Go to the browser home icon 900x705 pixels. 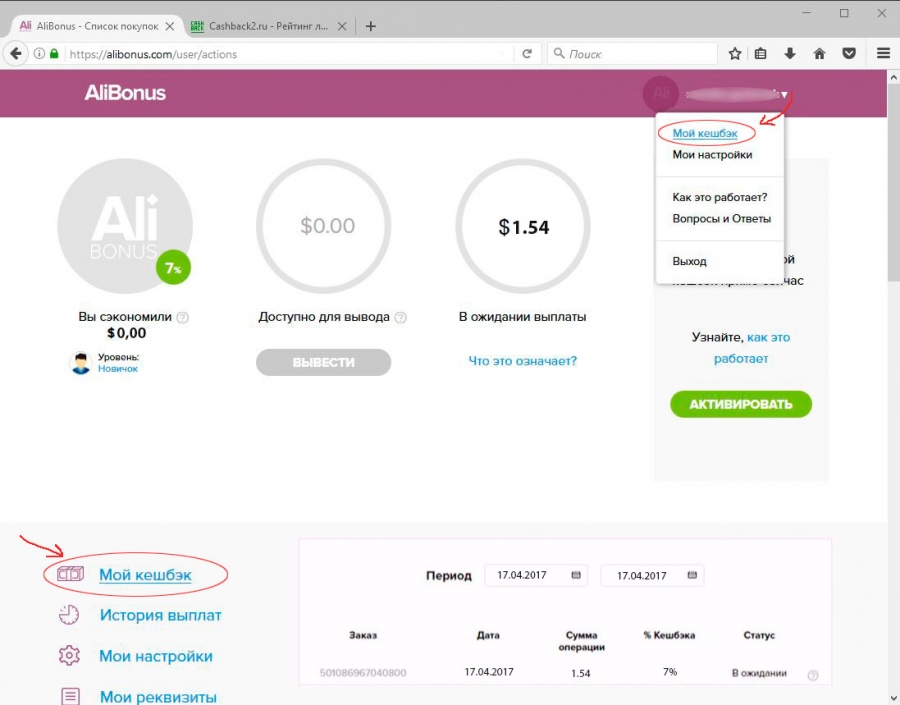point(820,54)
